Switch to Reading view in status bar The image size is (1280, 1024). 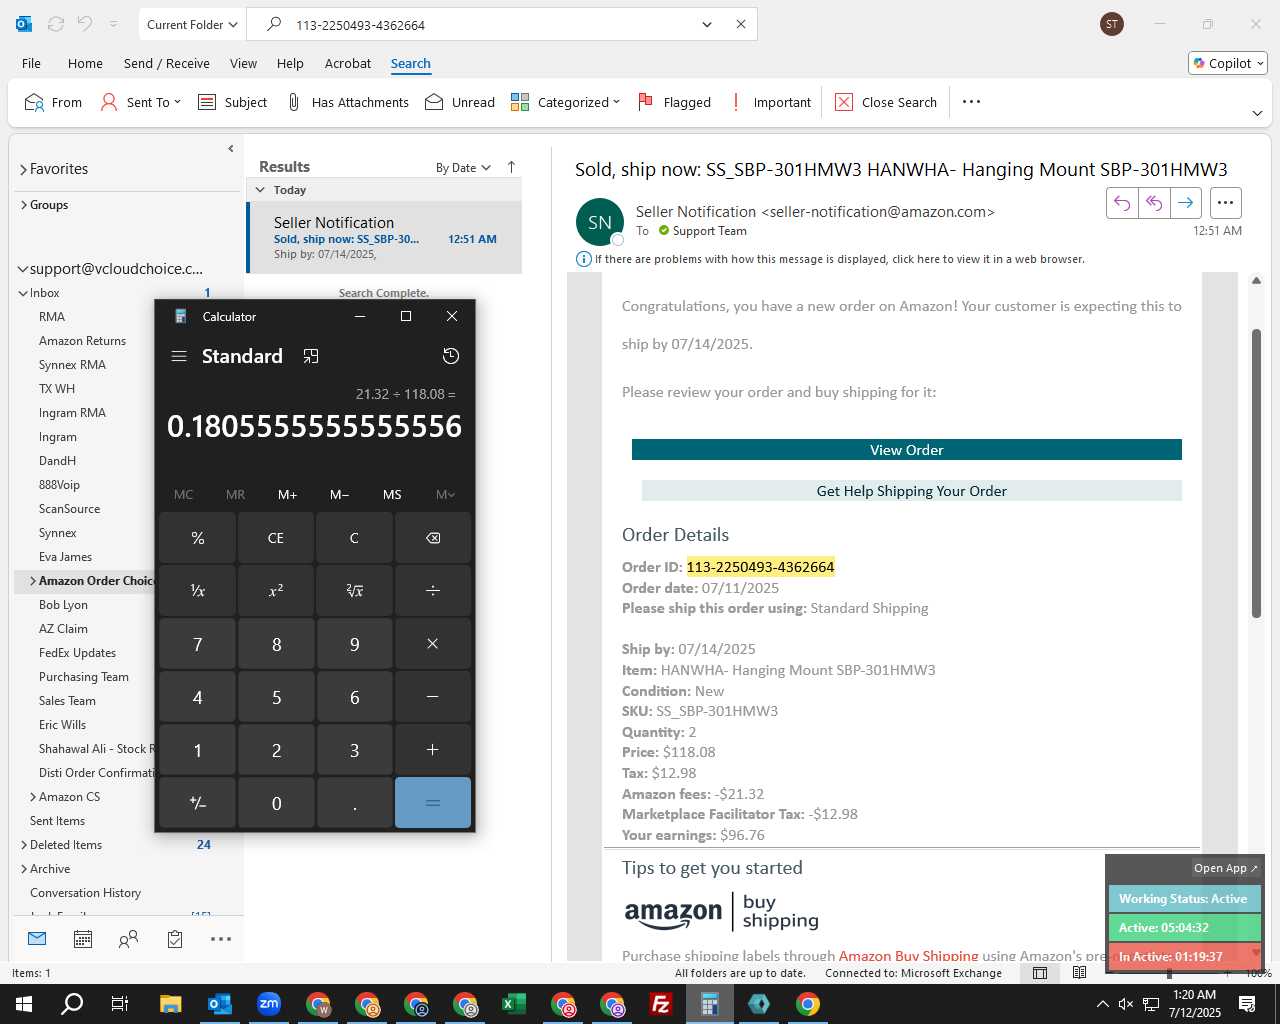(1080, 973)
